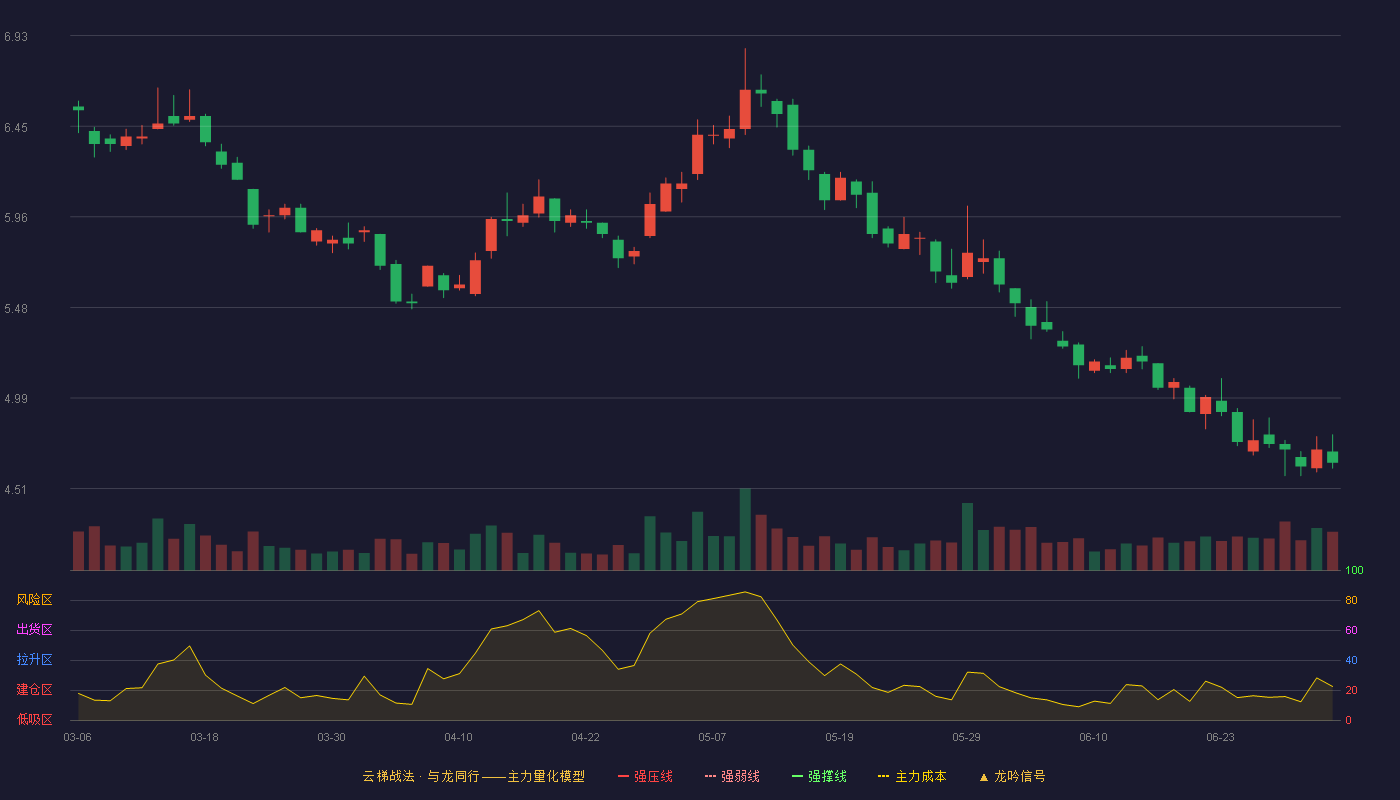Viewport: 1400px width, 800px height.
Task: Toggle the 龙吟信号 legend marker
Action: click(x=1012, y=776)
